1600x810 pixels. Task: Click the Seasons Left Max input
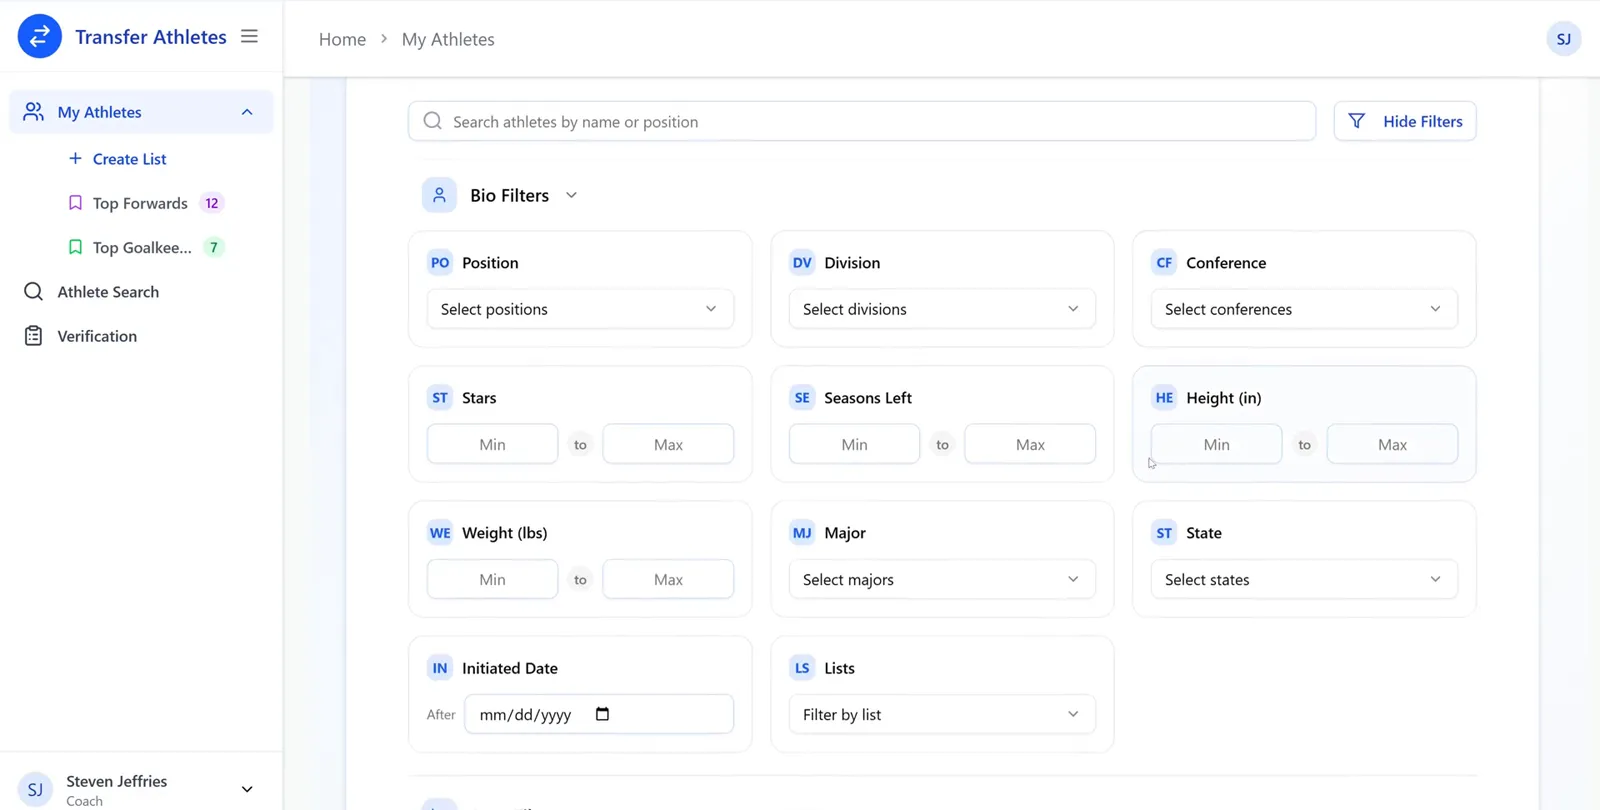[1030, 444]
